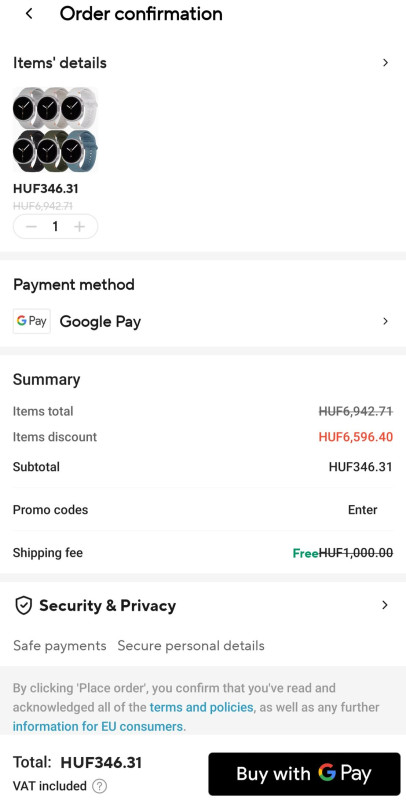Viewport: 406px width, 800px height.
Task: Select Google Pay payment method row
Action: [203, 321]
